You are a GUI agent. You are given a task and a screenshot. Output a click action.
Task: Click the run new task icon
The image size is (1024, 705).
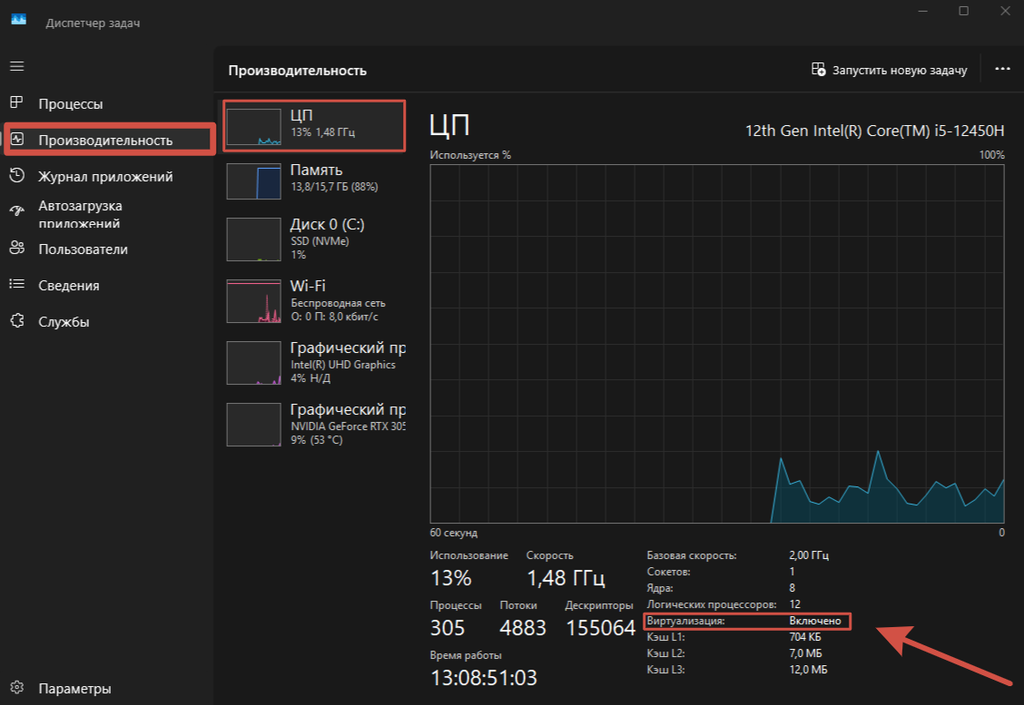point(818,69)
